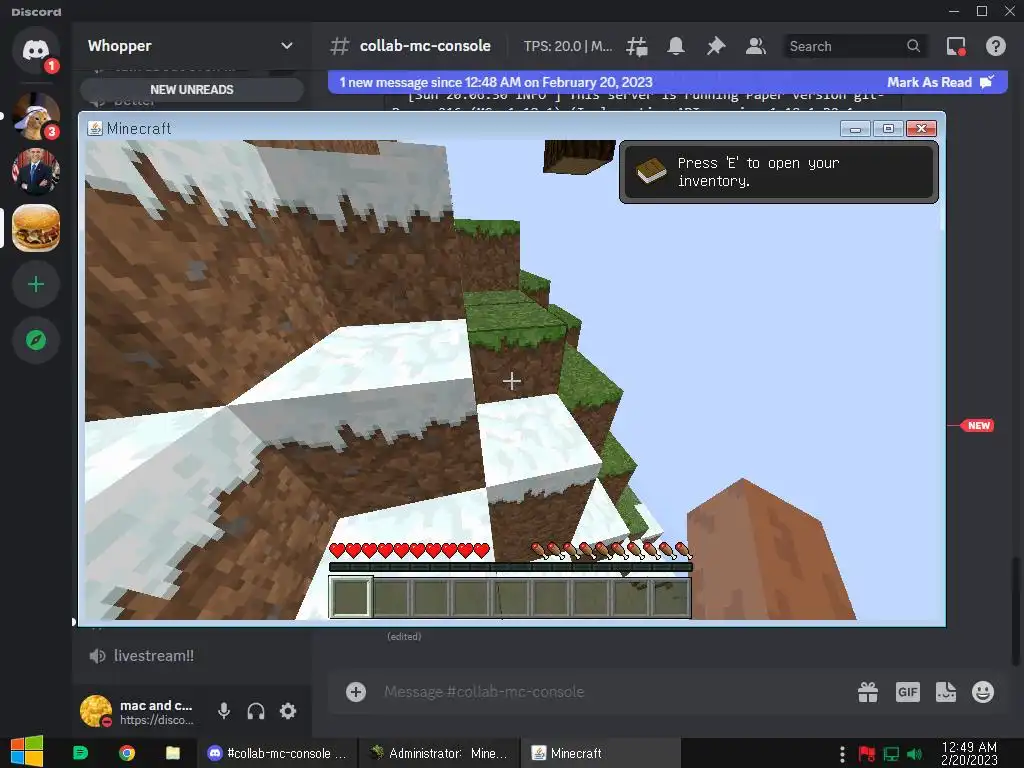This screenshot has width=1024, height=768.
Task: Switch to Administrator: Mine... taskbar window
Action: coord(439,753)
